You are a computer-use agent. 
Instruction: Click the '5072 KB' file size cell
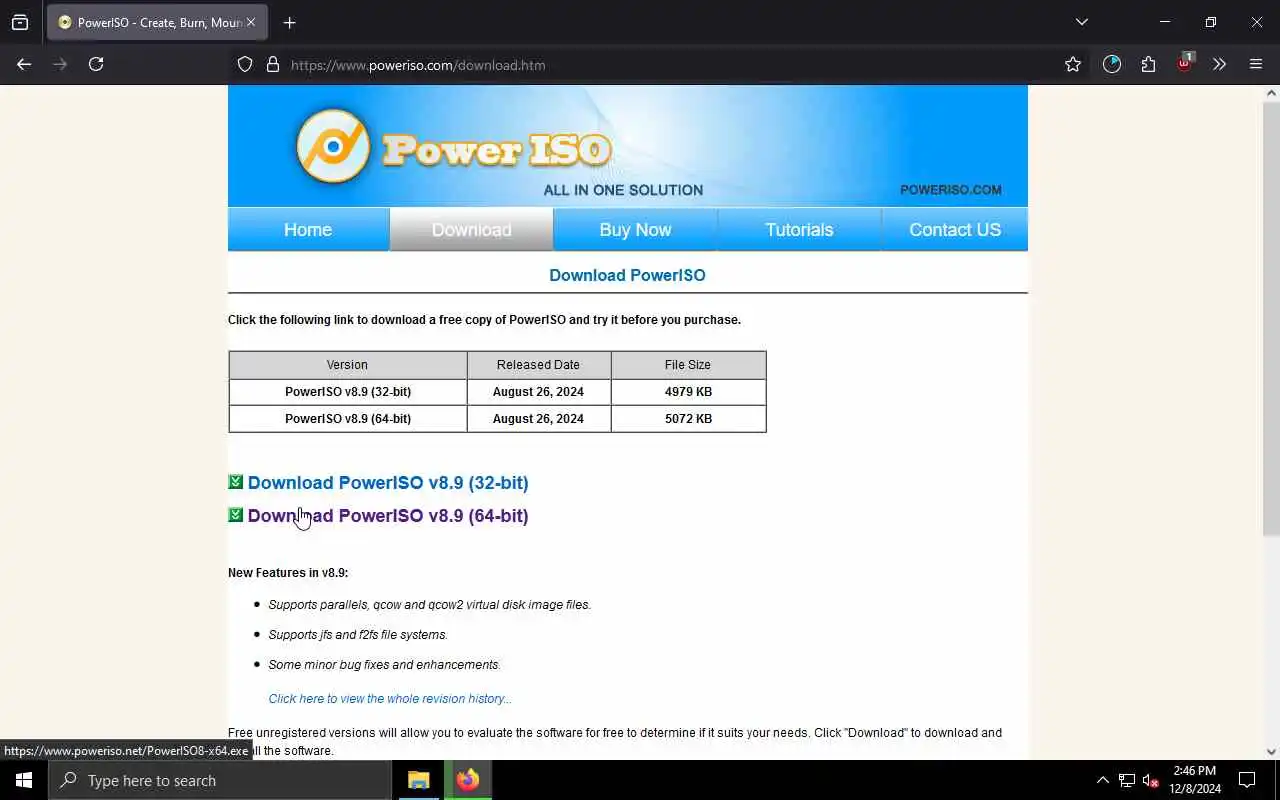tap(688, 419)
